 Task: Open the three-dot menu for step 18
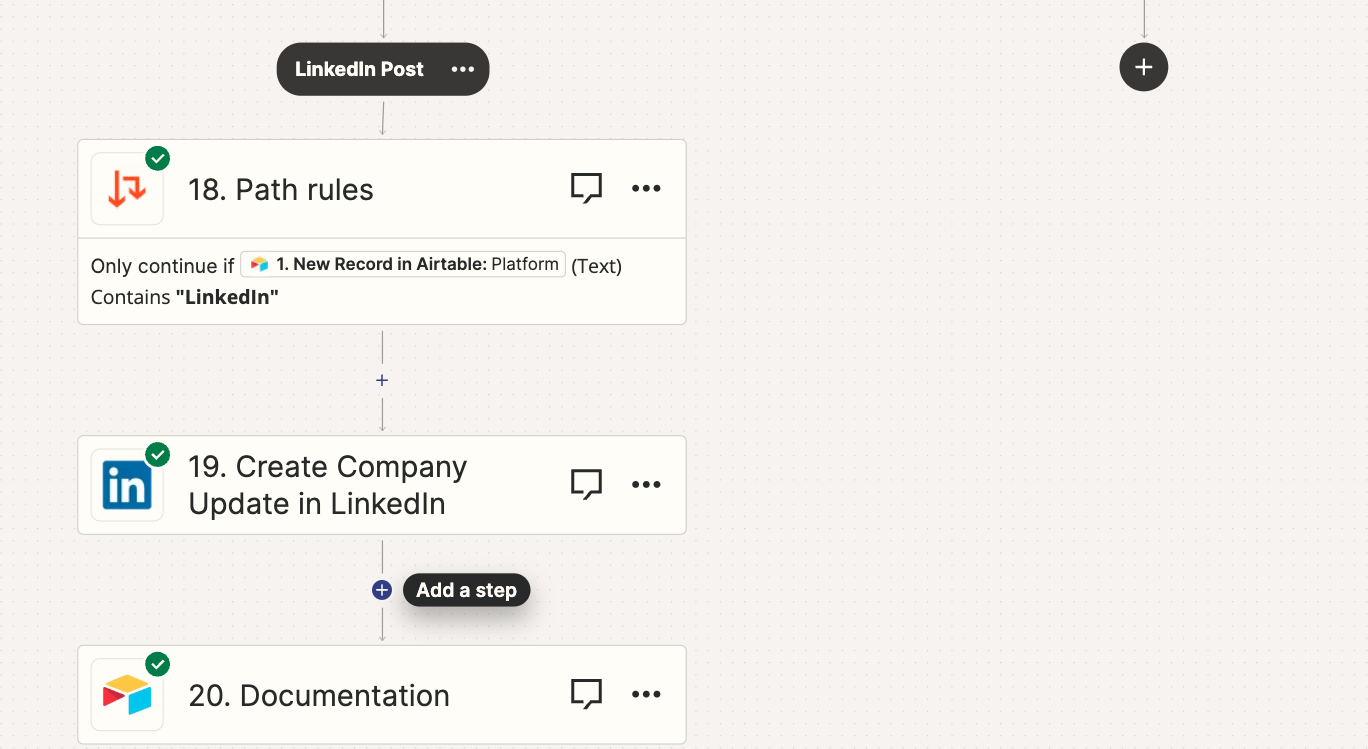(x=646, y=188)
